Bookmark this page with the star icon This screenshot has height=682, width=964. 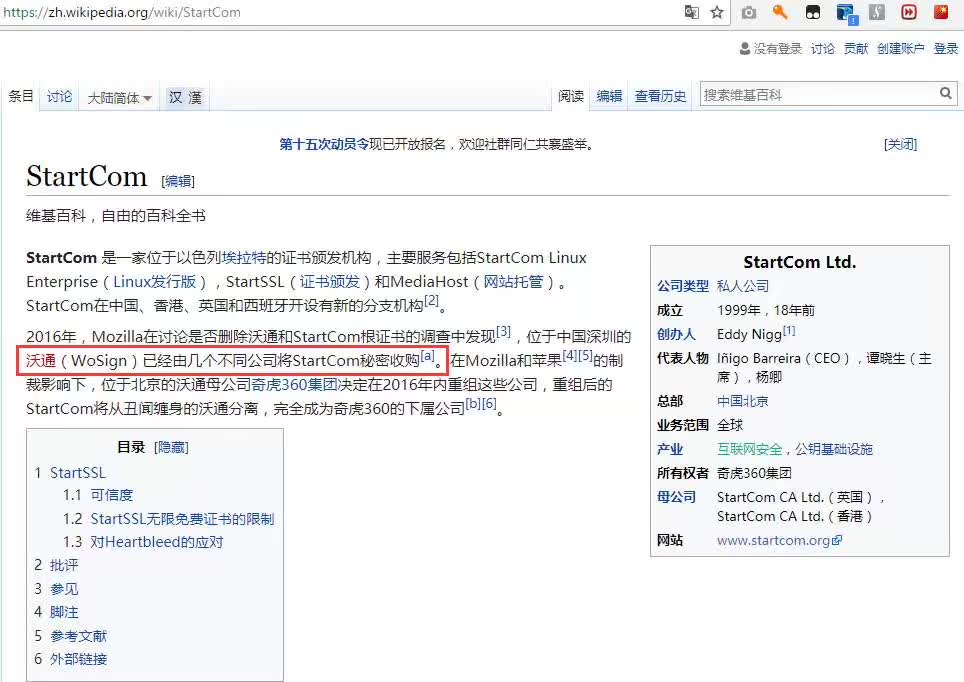tap(717, 12)
